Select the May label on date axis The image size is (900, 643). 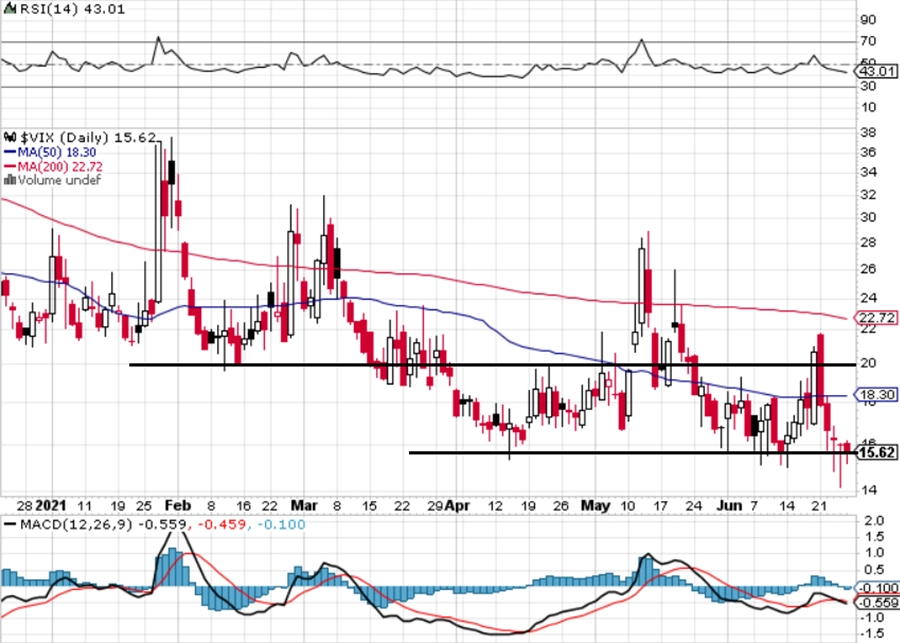point(595,506)
